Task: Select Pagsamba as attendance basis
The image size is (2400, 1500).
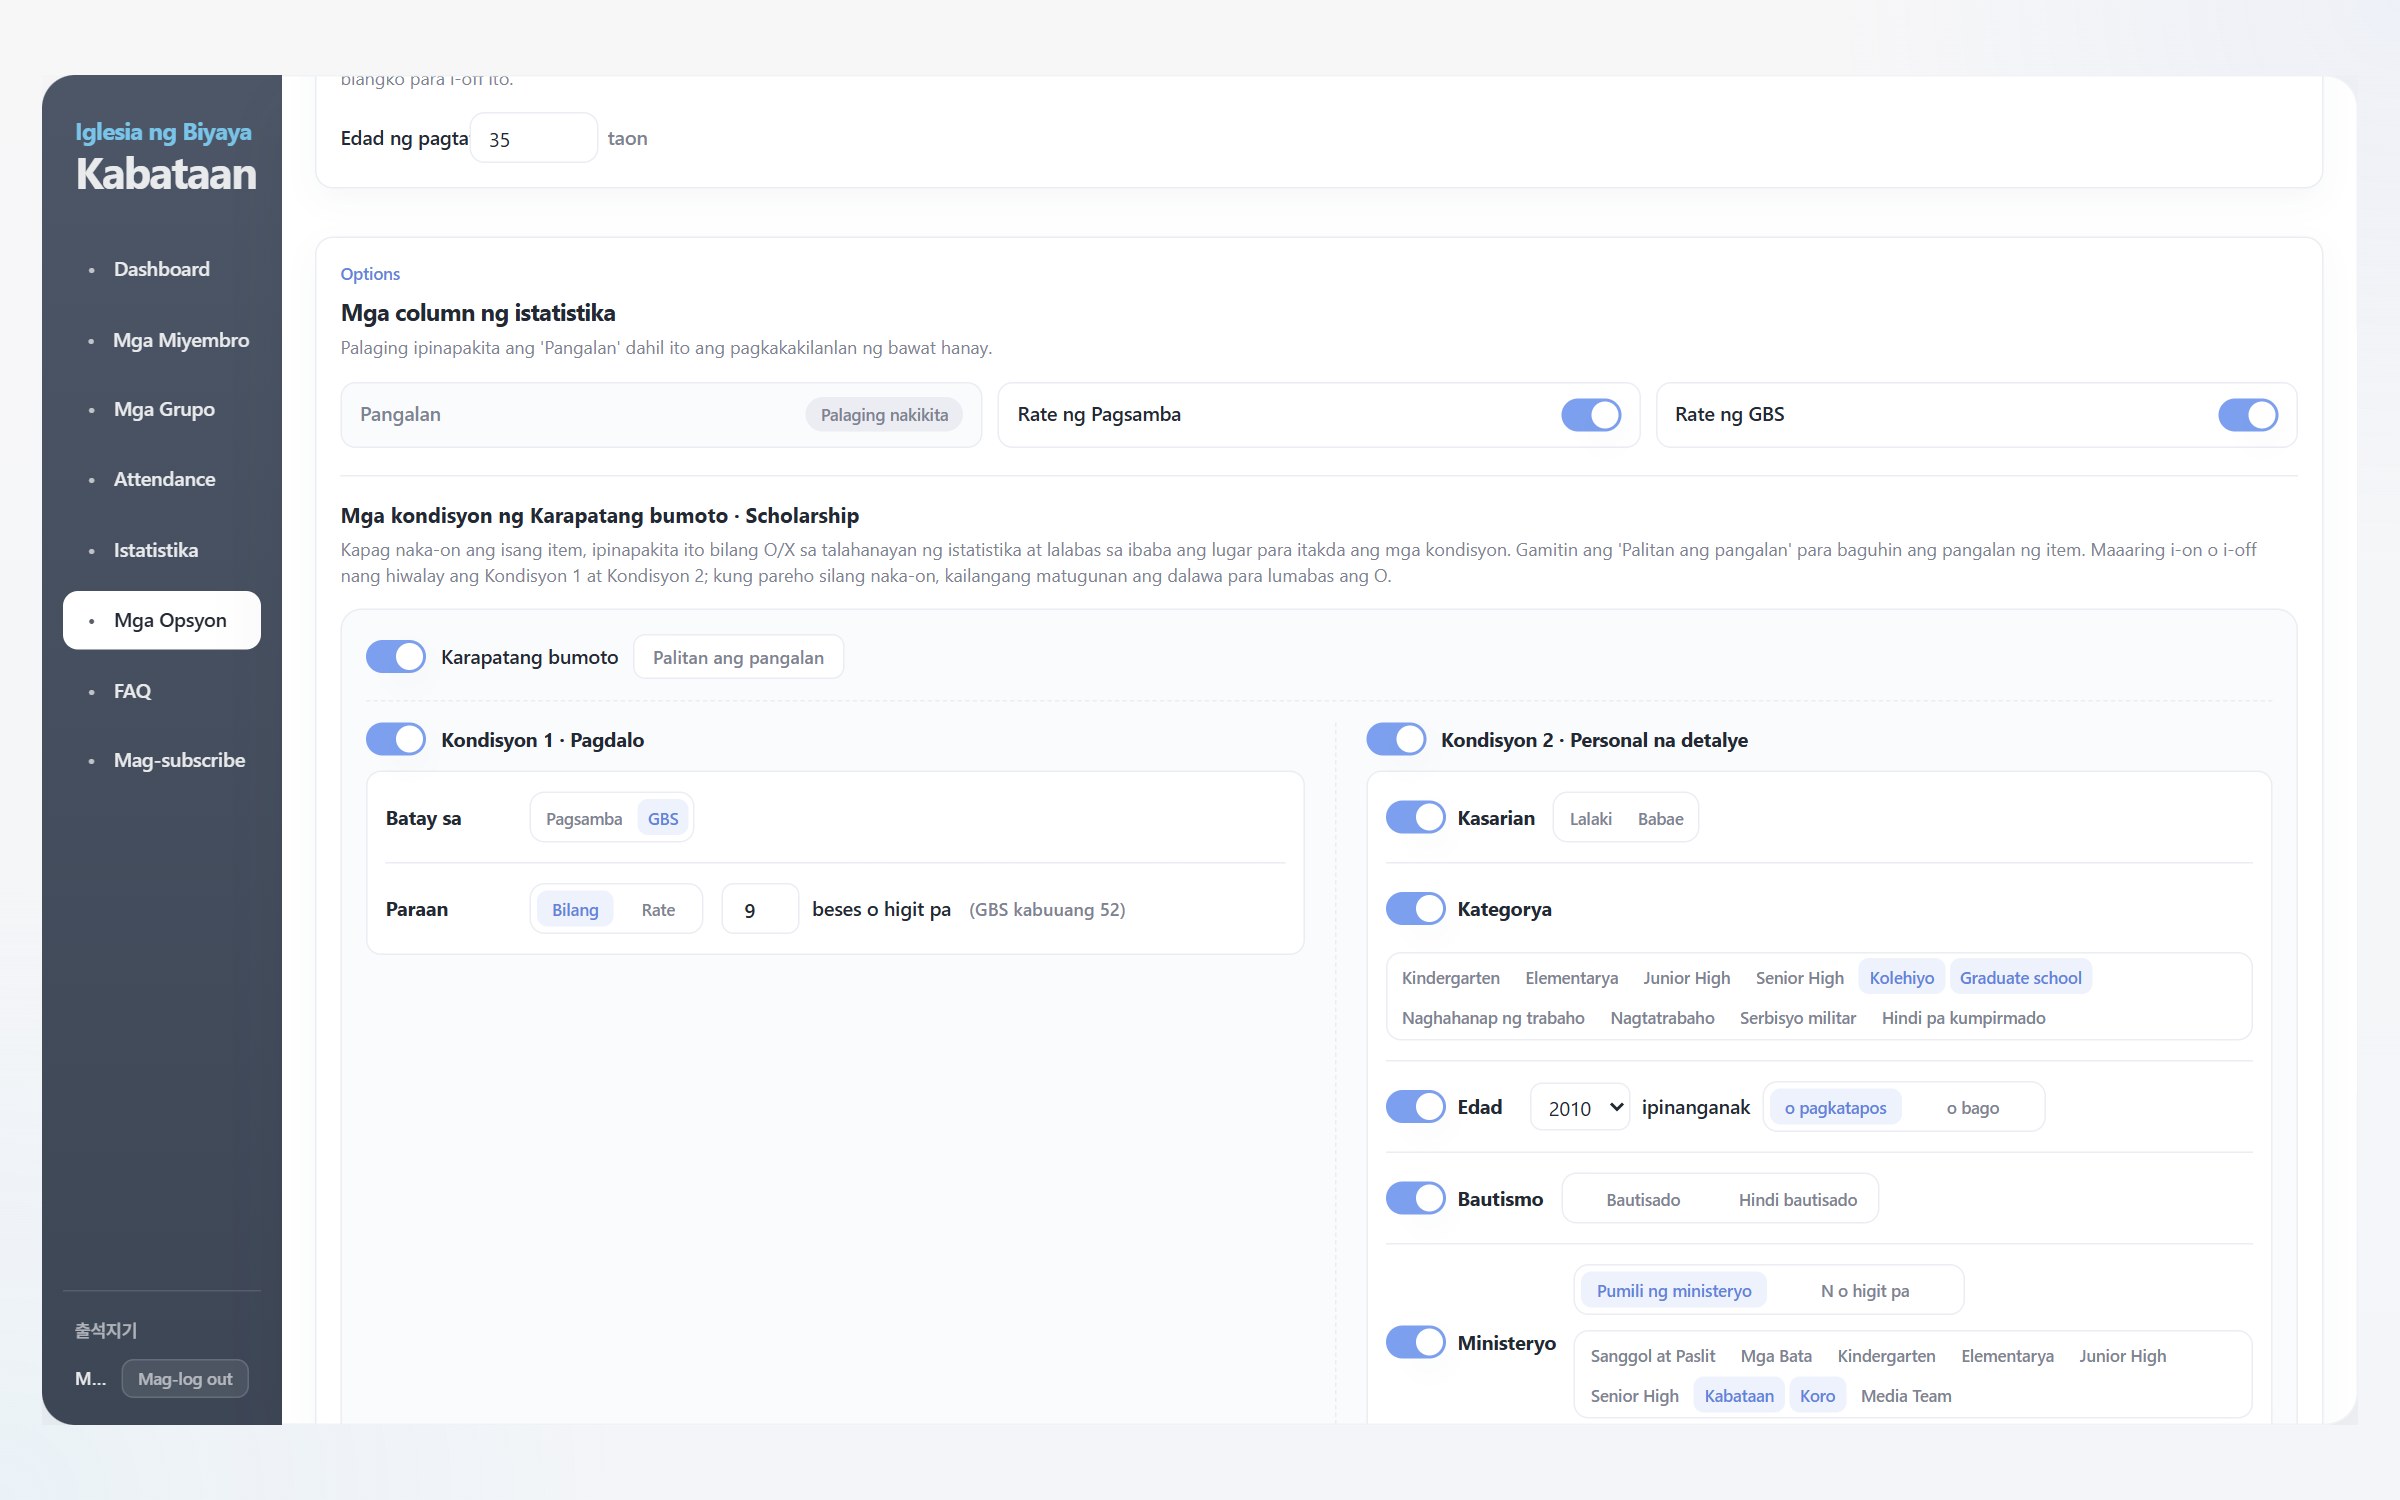Action: [584, 819]
